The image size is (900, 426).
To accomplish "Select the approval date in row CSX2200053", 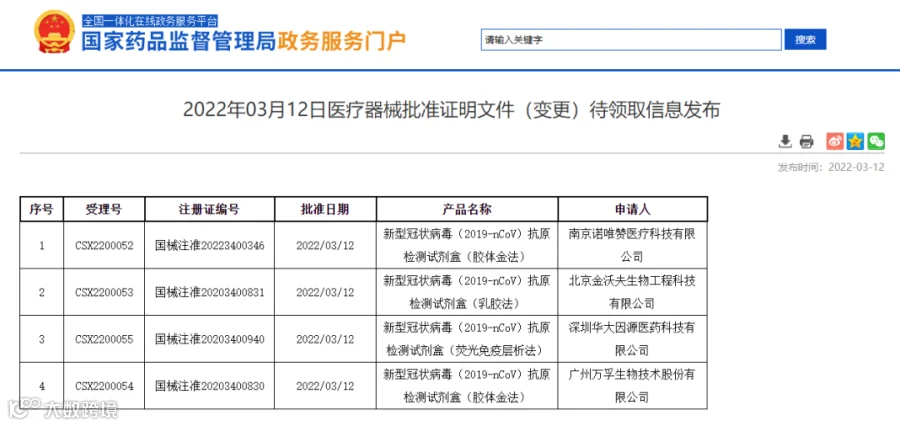I will [x=325, y=292].
